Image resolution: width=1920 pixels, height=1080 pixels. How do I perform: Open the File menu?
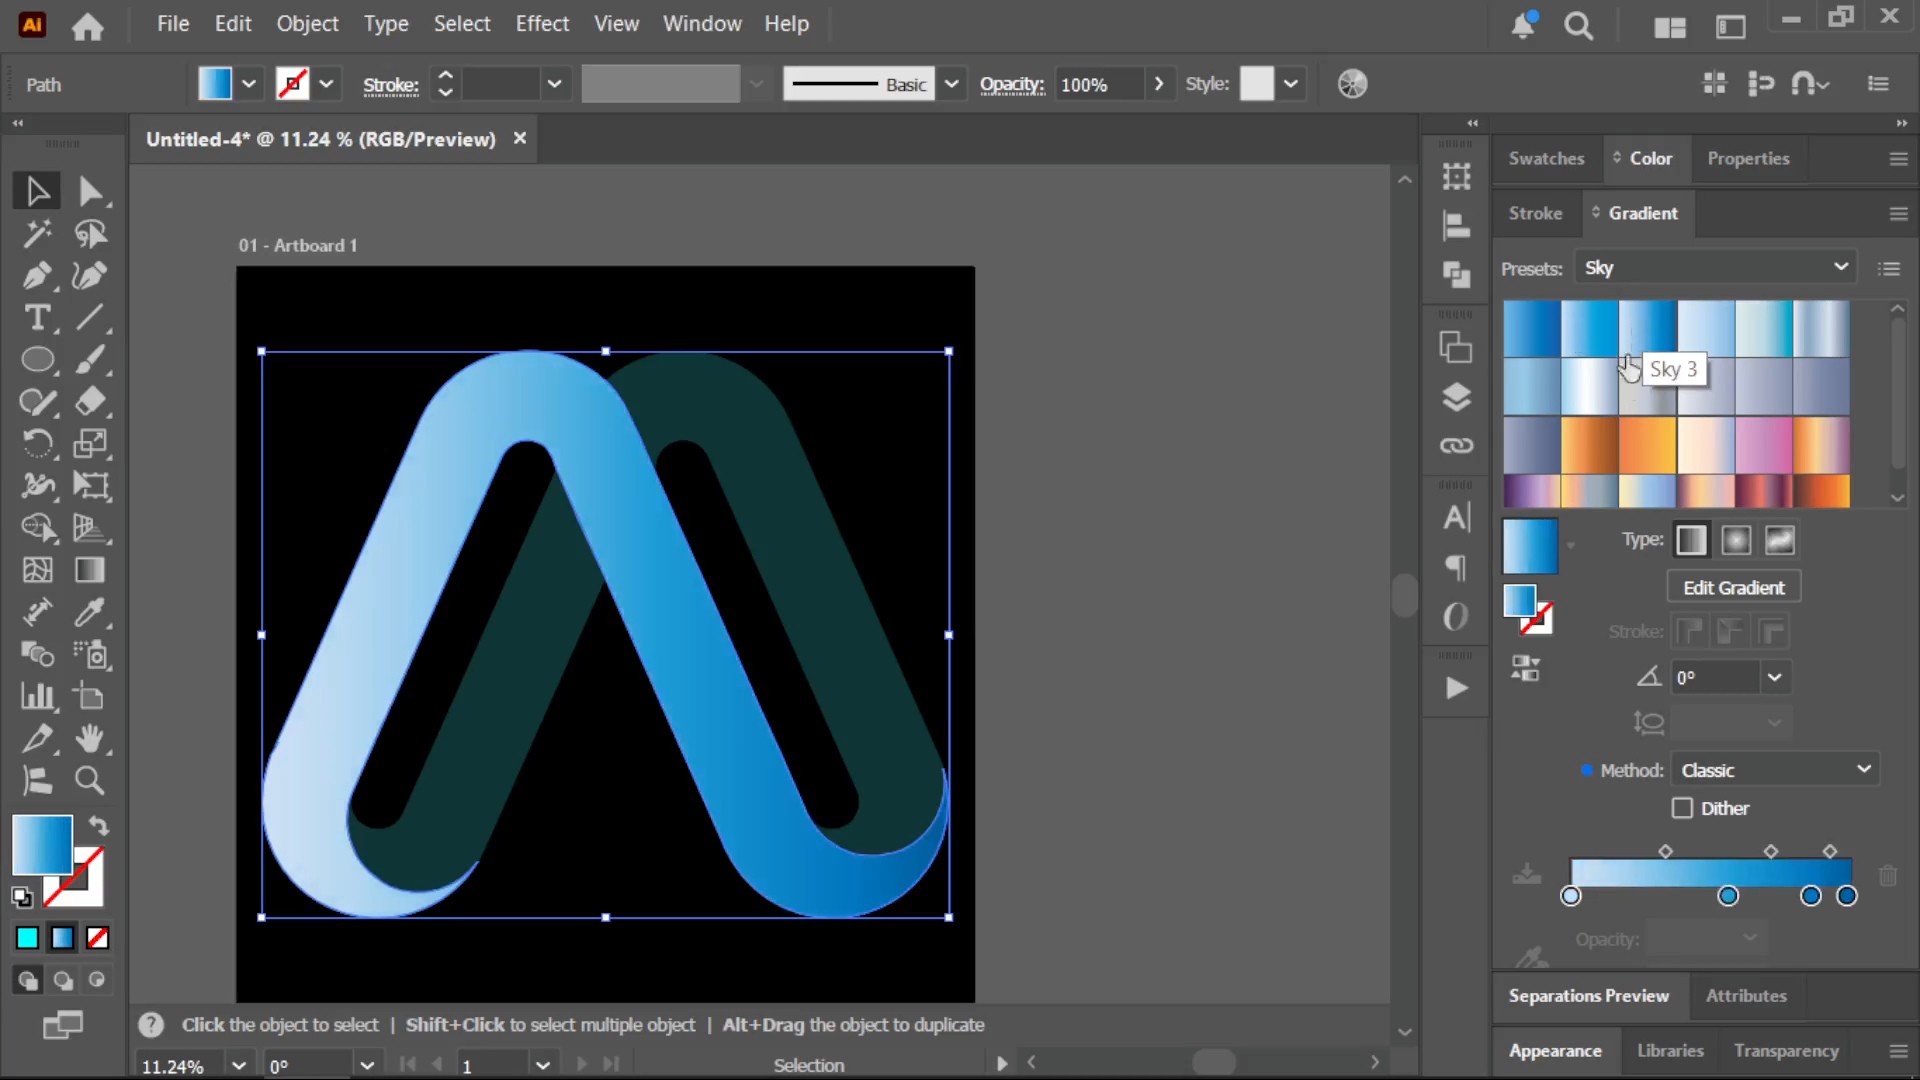(173, 24)
